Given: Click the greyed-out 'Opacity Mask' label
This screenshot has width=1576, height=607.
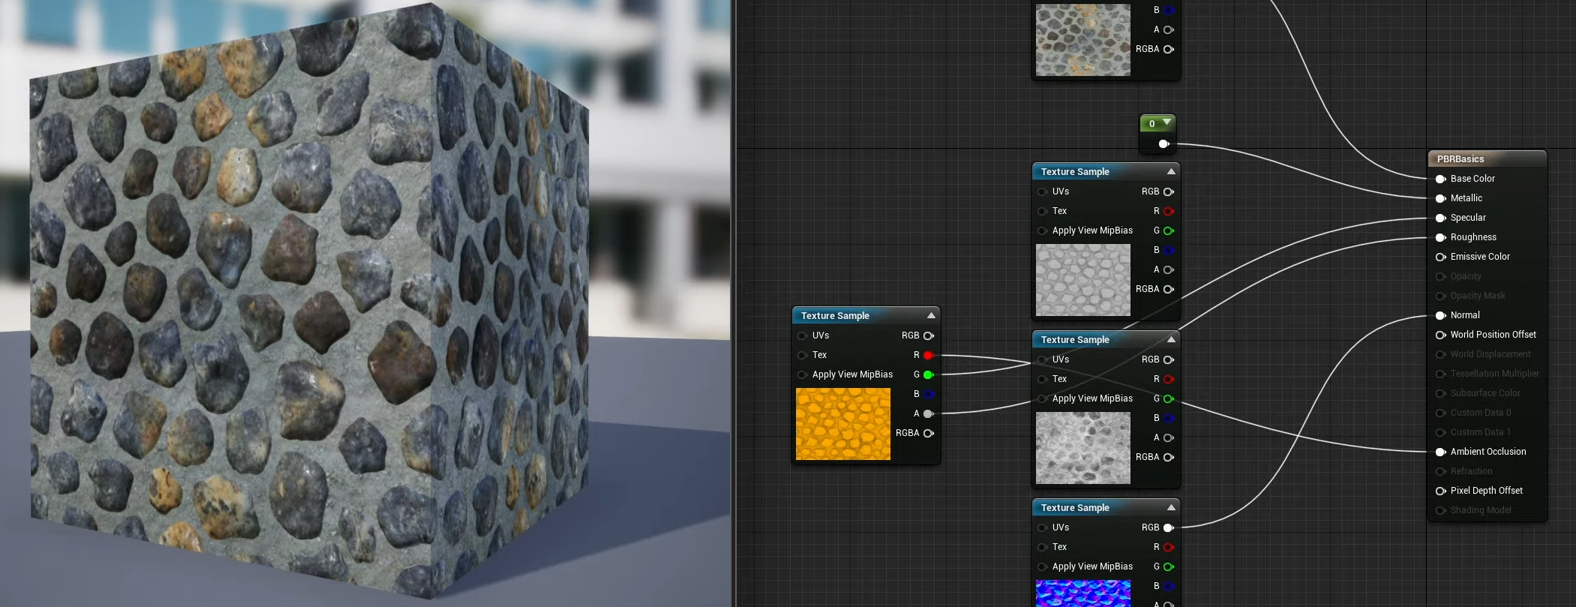Looking at the screenshot, I should [x=1478, y=296].
